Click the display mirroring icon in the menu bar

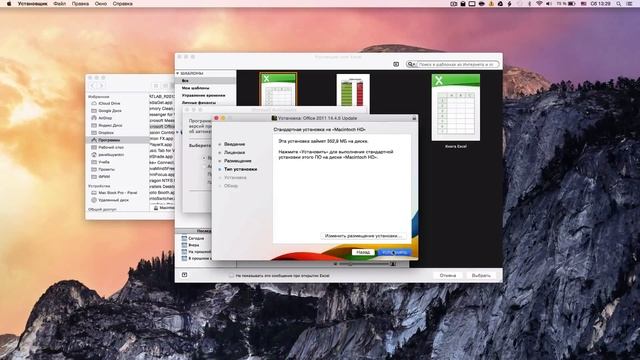(472, 4)
